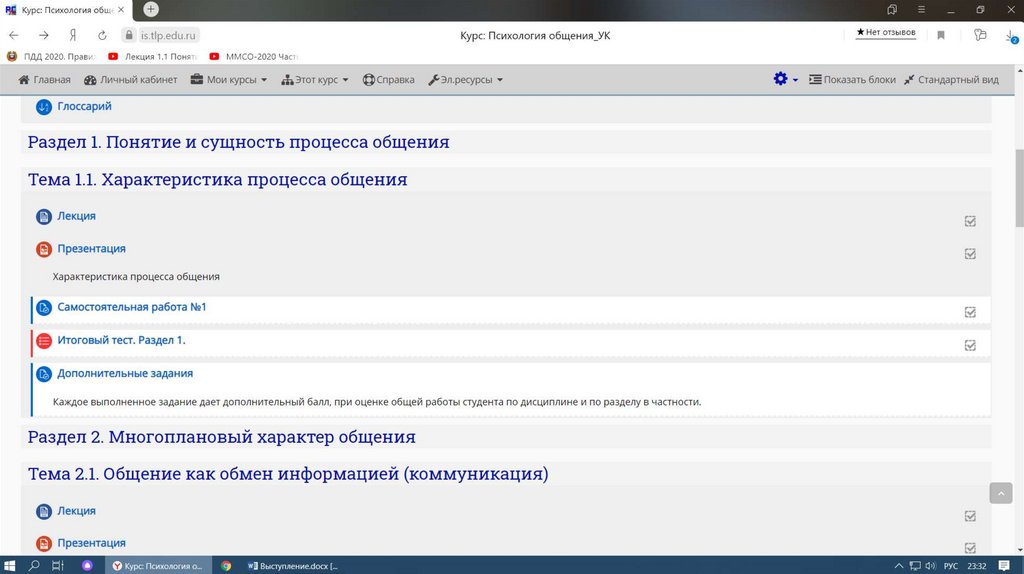This screenshot has height=574, width=1024.
Task: Open the Главная menu item
Action: (x=45, y=80)
